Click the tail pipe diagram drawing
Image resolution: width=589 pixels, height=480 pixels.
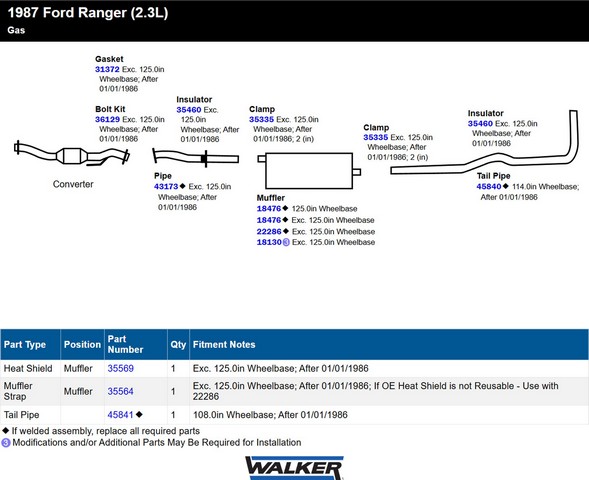click(484, 142)
